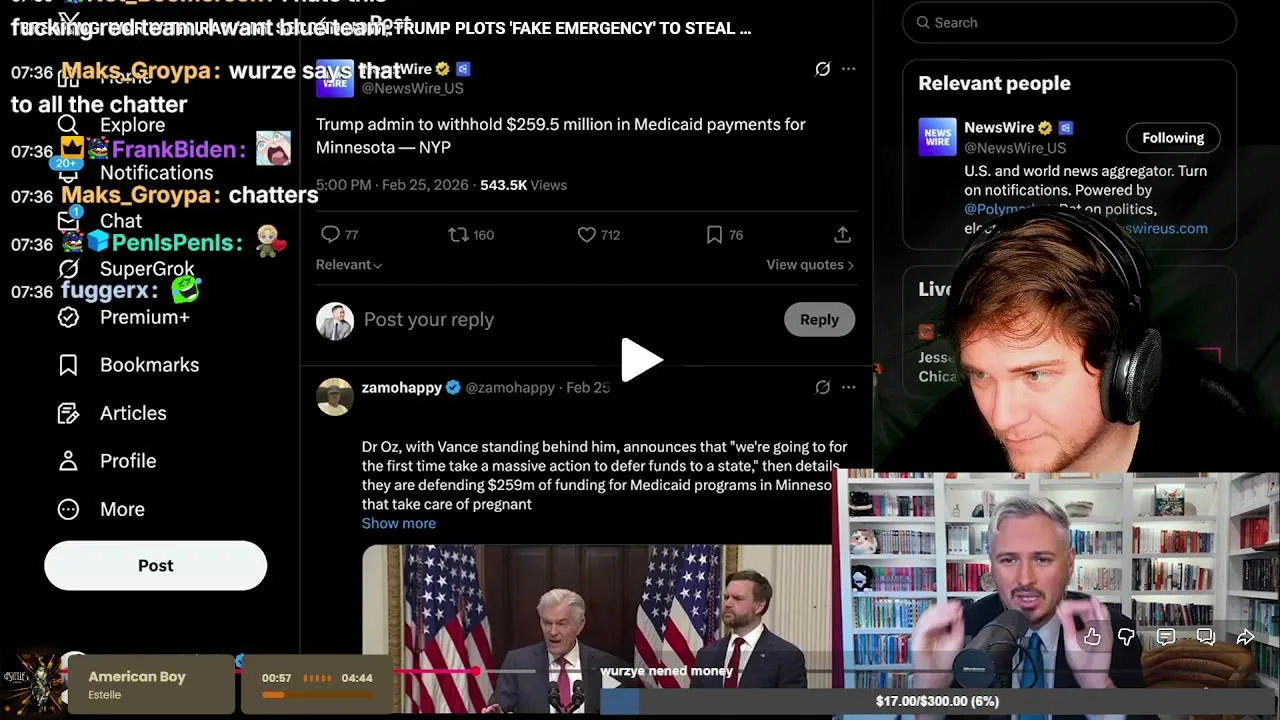Click the Feb 25 date on zamohappy reply
The height and width of the screenshot is (720, 1280).
click(x=588, y=387)
